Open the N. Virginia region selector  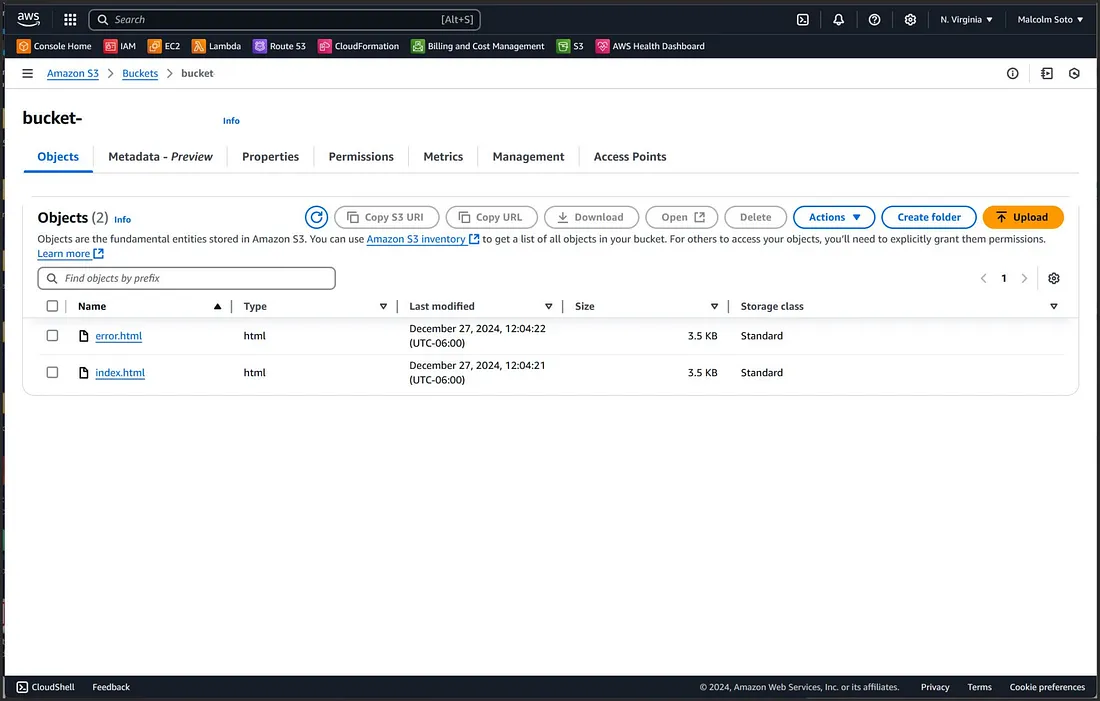pos(965,18)
